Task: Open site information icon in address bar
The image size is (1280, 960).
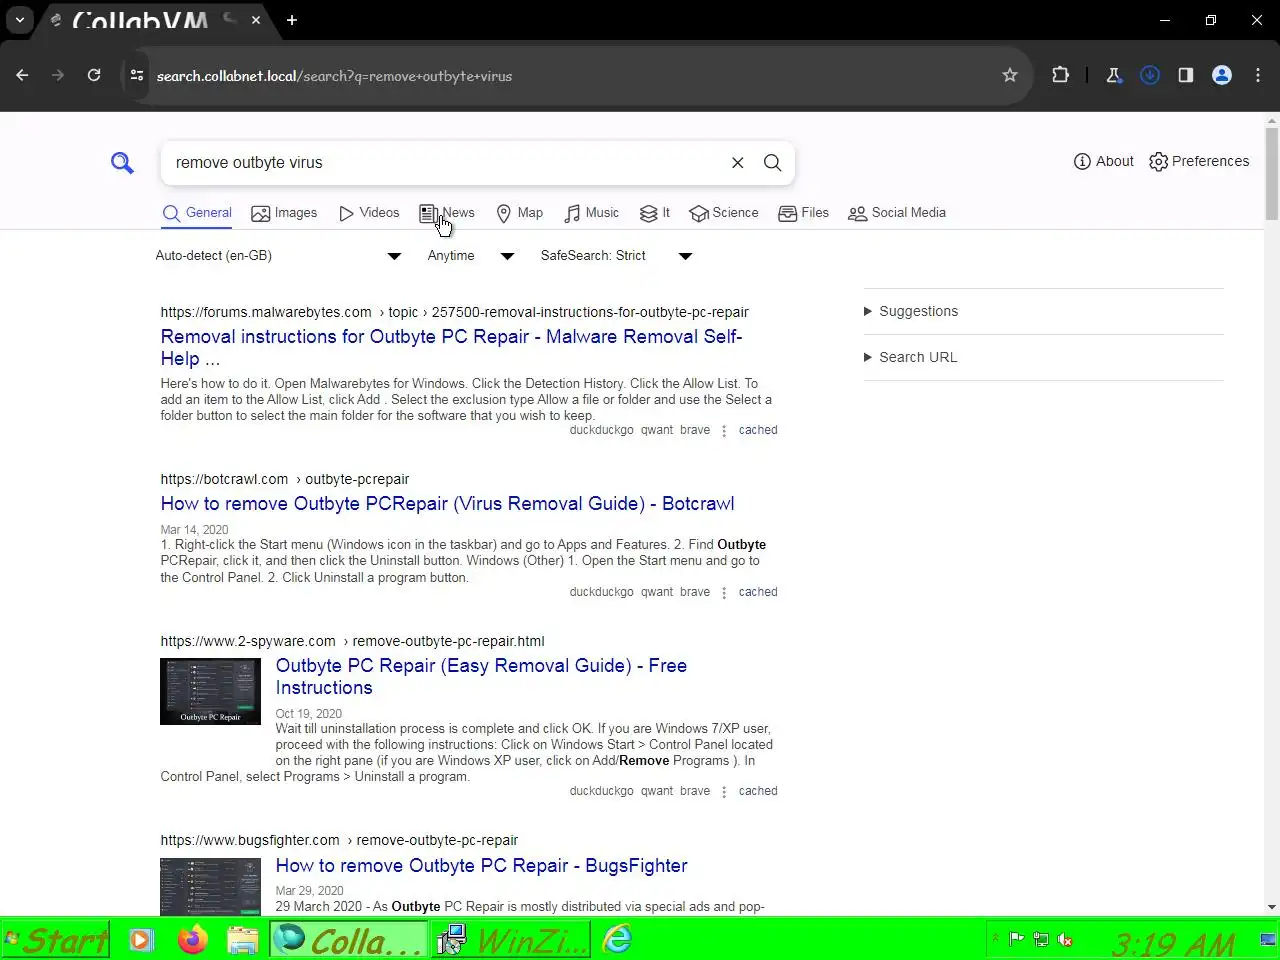Action: (137, 75)
